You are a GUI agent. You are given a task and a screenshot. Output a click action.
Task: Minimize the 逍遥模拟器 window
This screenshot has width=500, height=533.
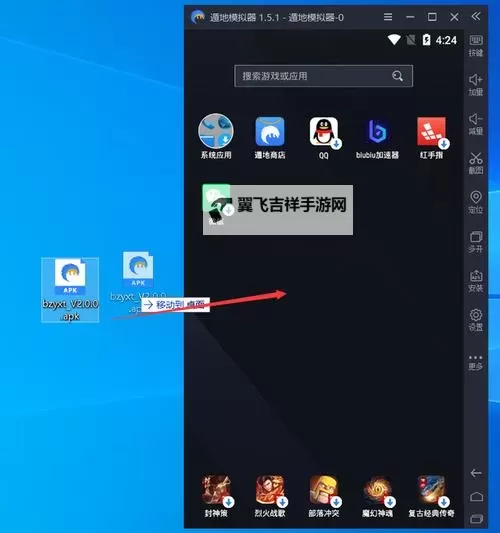pos(410,17)
